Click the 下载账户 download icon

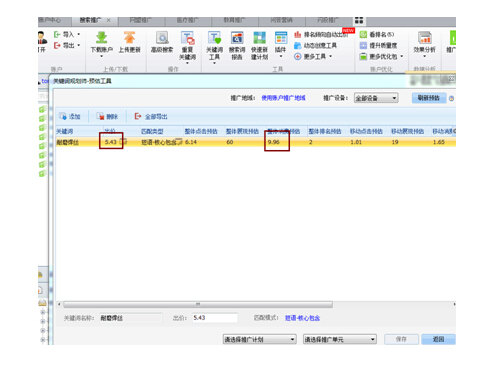click(x=102, y=38)
